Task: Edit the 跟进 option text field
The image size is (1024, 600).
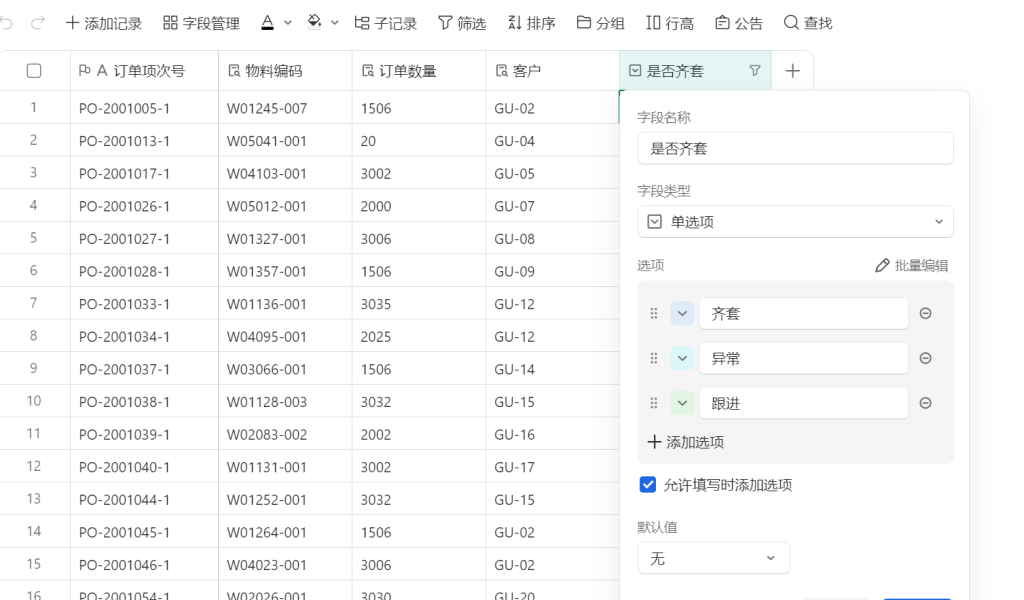Action: 804,403
